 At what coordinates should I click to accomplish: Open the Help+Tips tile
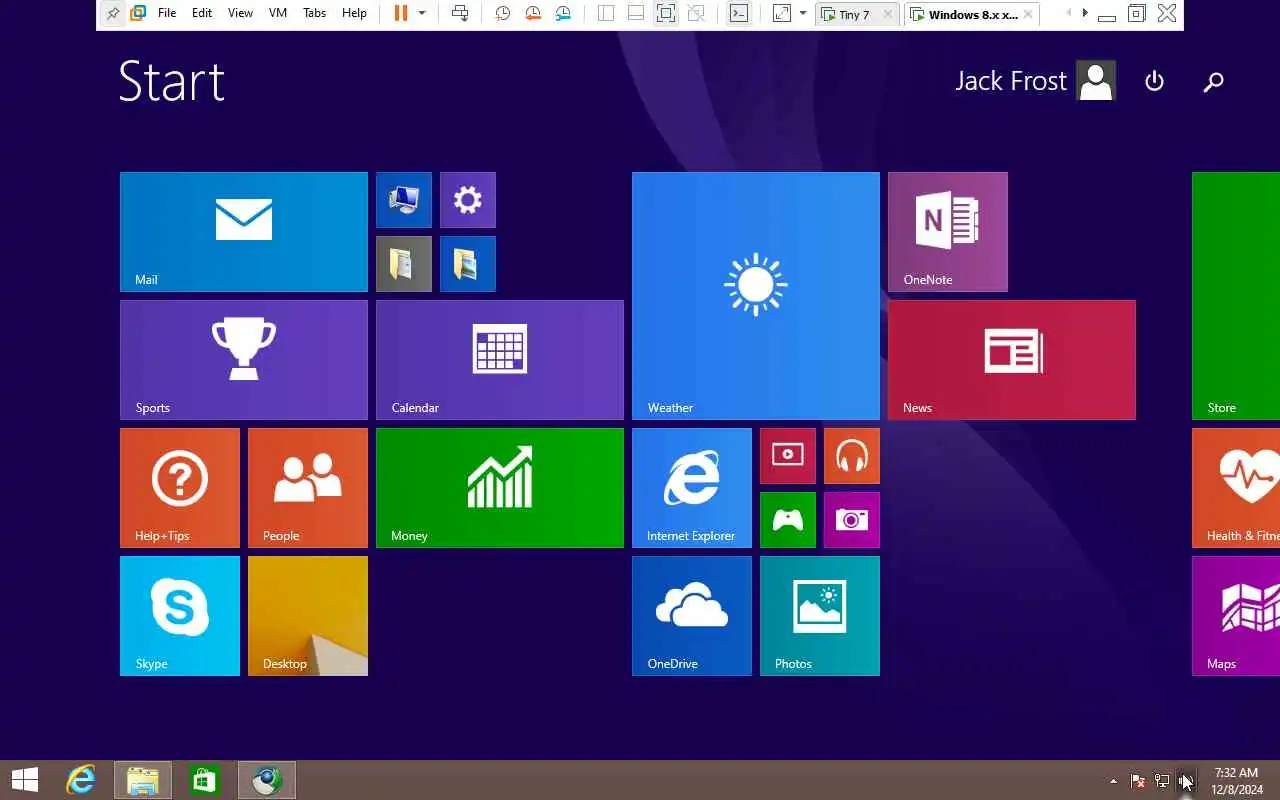[180, 488]
